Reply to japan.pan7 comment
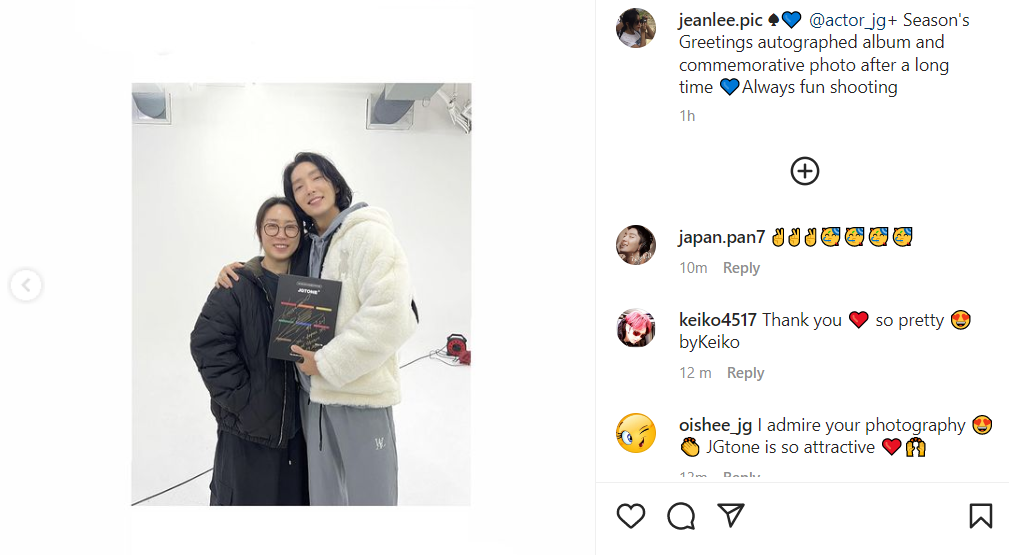The image size is (1009, 555). [741, 268]
